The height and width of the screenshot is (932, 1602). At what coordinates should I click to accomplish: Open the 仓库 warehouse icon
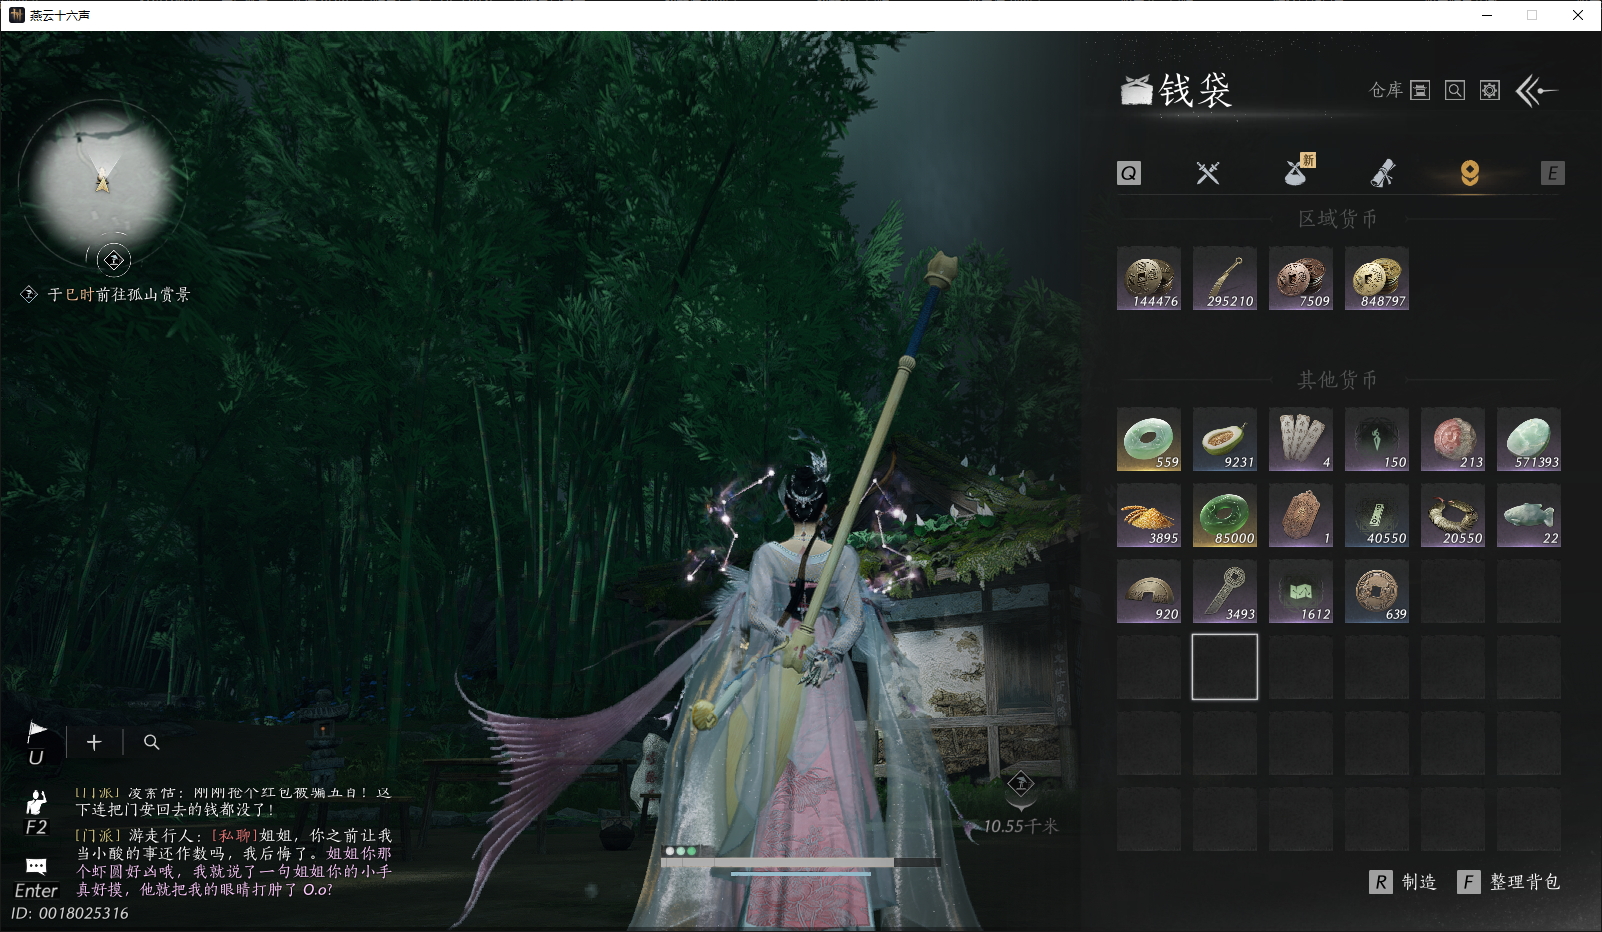click(1420, 91)
